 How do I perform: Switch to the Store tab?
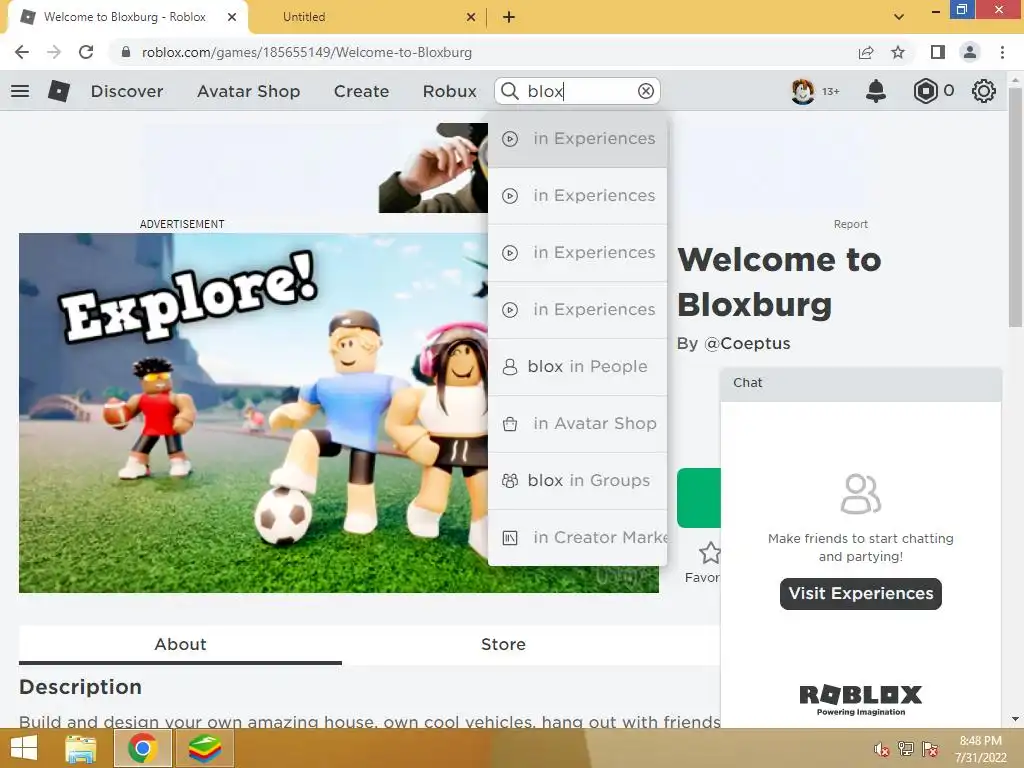click(503, 645)
